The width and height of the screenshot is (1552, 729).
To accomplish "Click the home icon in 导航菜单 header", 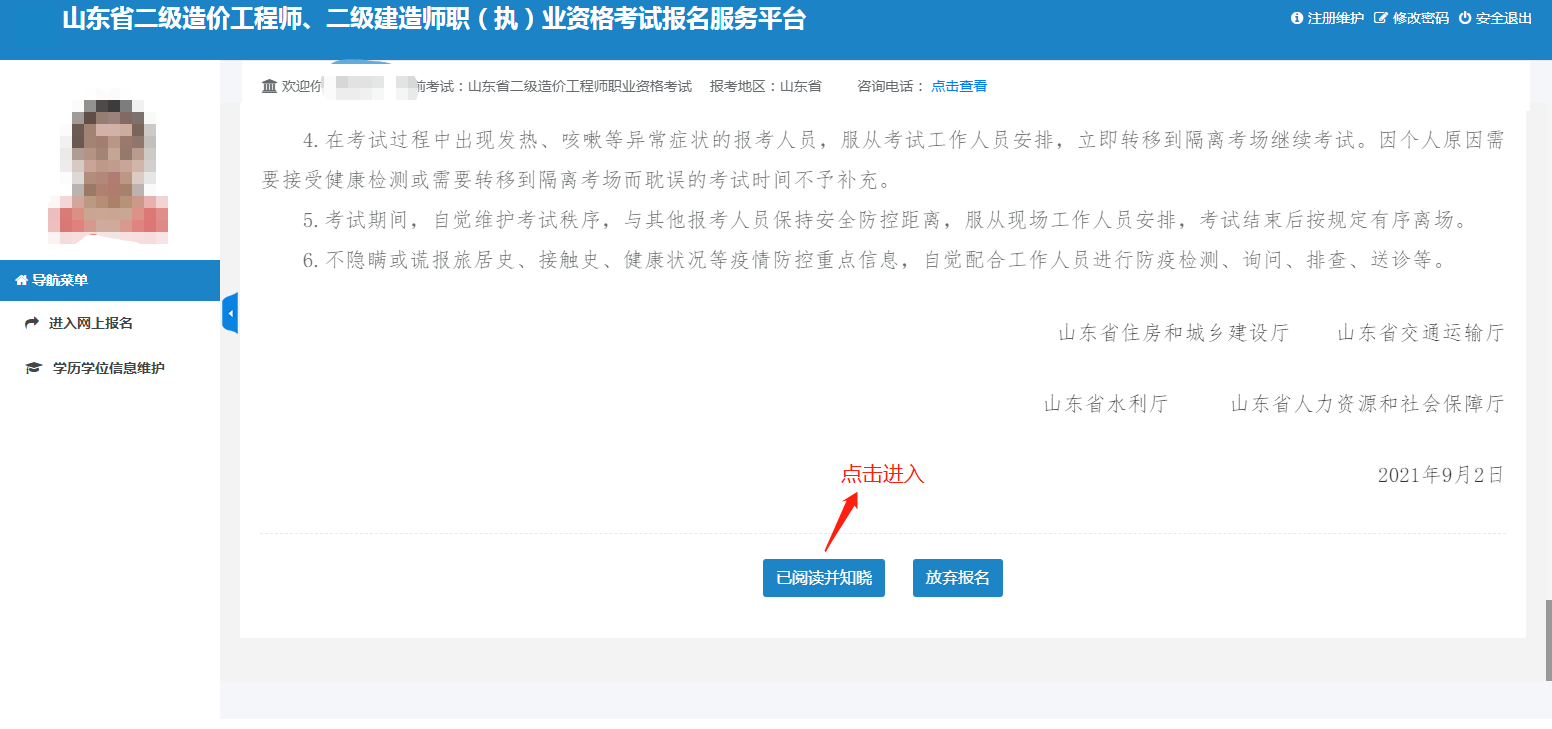I will tap(21, 281).
